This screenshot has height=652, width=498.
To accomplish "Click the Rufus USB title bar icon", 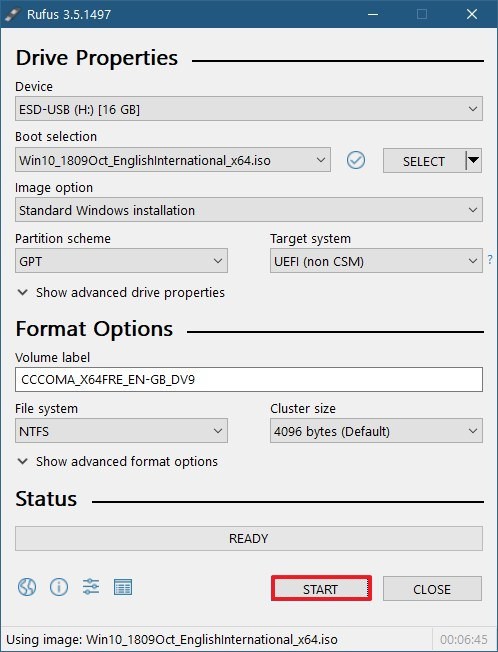I will 12,14.
